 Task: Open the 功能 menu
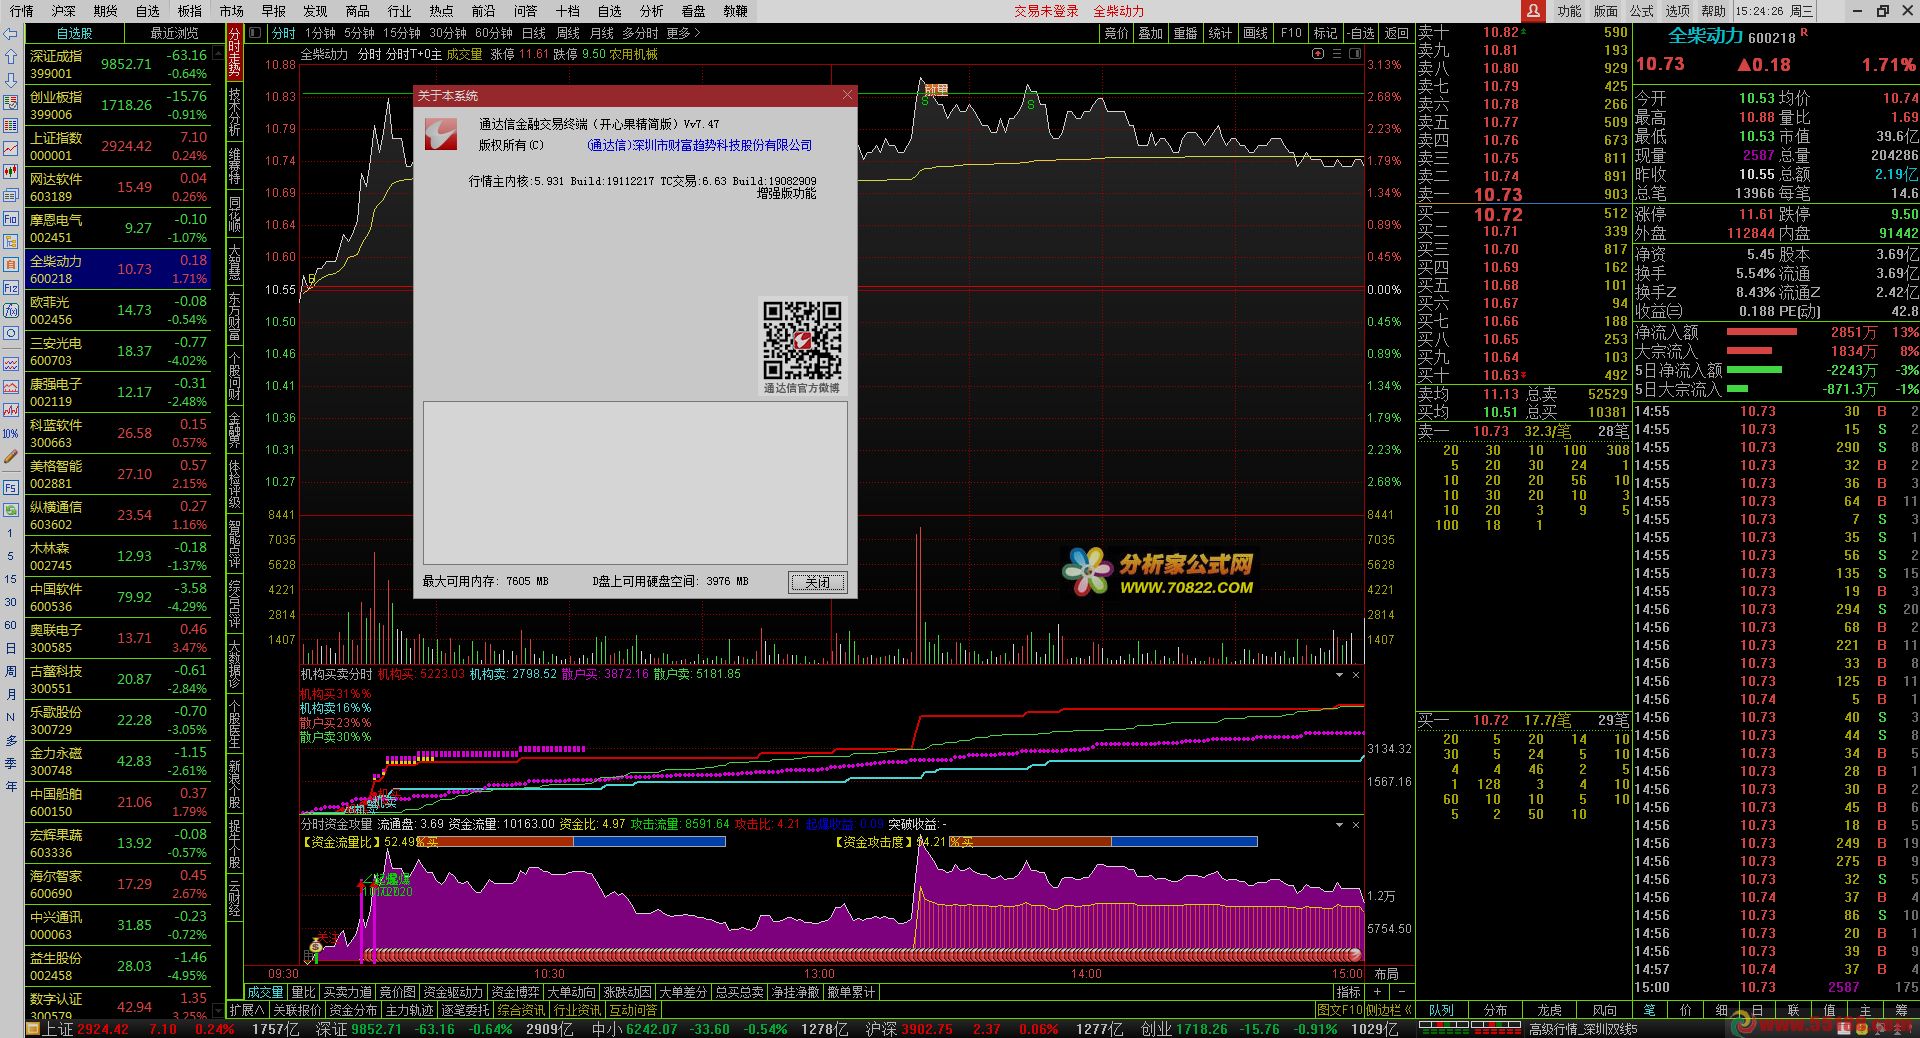tap(1569, 11)
